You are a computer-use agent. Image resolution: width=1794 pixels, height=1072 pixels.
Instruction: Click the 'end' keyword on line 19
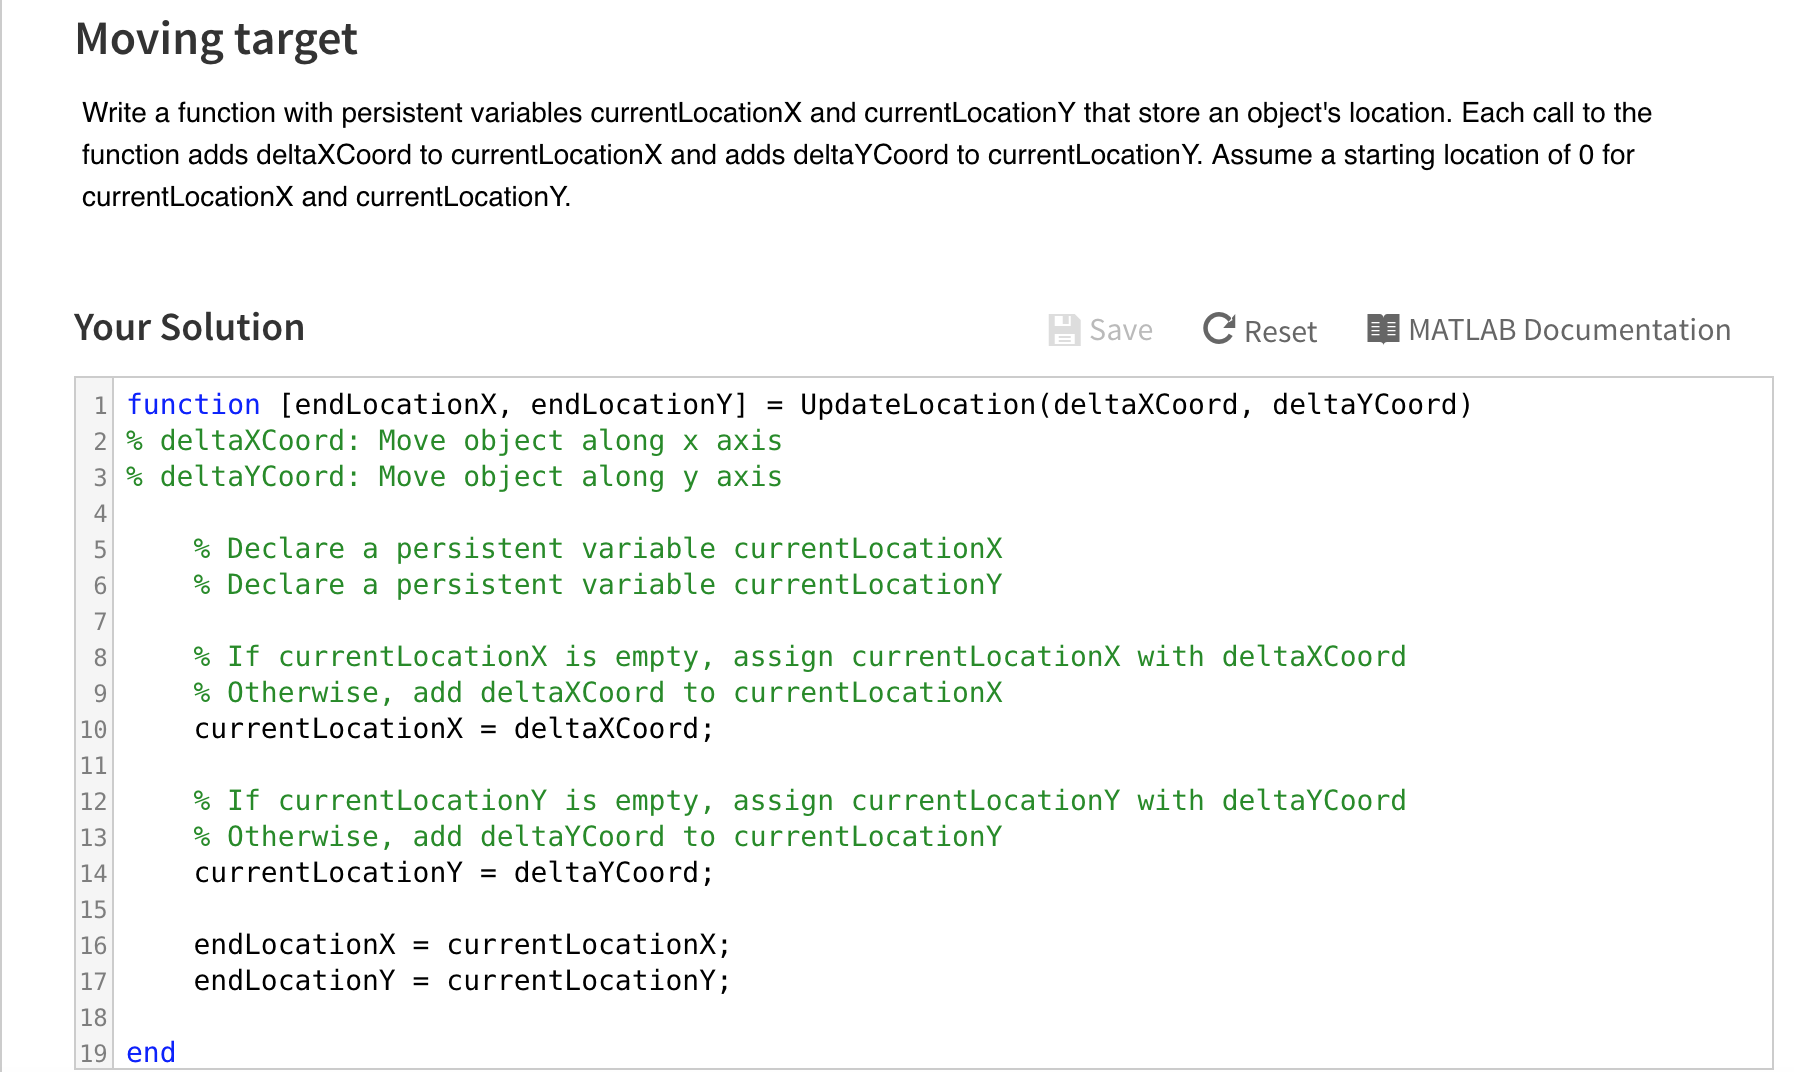[151, 1053]
